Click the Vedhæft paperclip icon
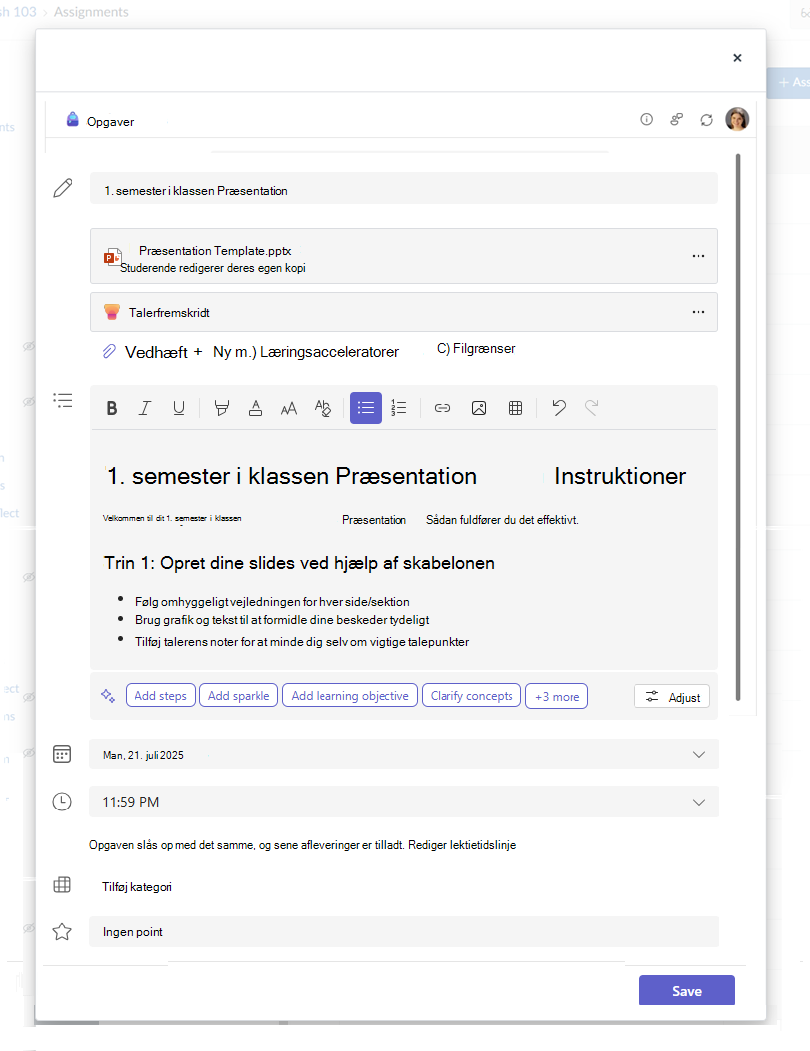The width and height of the screenshot is (810, 1051). click(109, 351)
